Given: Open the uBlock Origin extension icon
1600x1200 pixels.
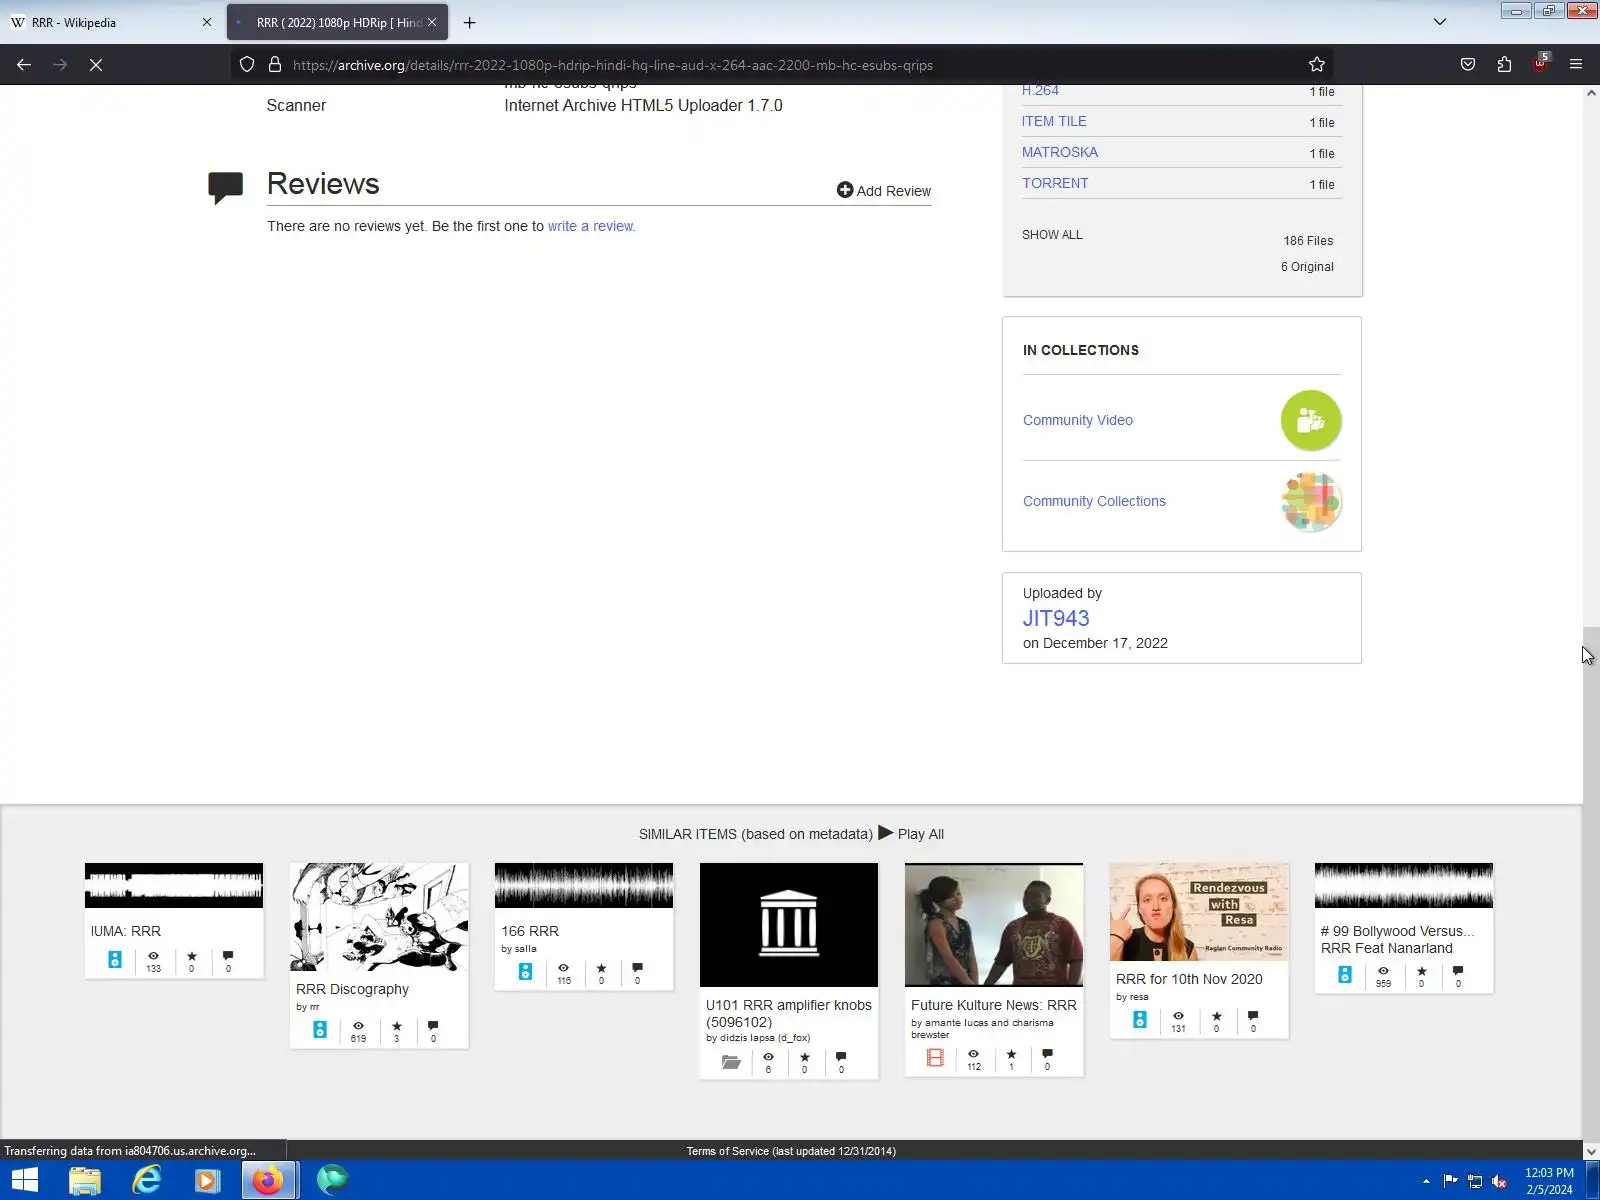Looking at the screenshot, I should 1541,63.
